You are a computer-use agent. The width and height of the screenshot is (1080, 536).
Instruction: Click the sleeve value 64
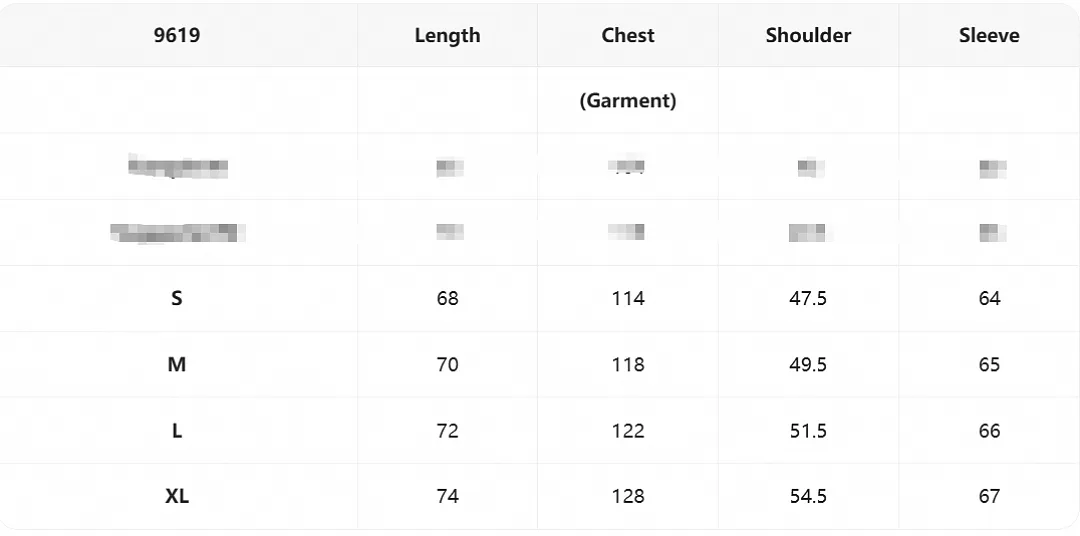(x=989, y=298)
